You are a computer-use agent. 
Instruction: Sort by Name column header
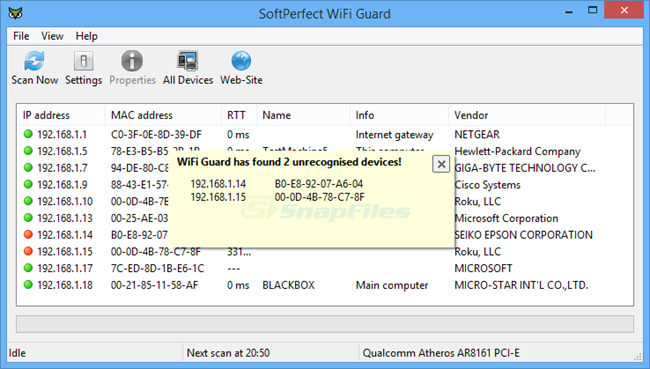click(x=303, y=115)
